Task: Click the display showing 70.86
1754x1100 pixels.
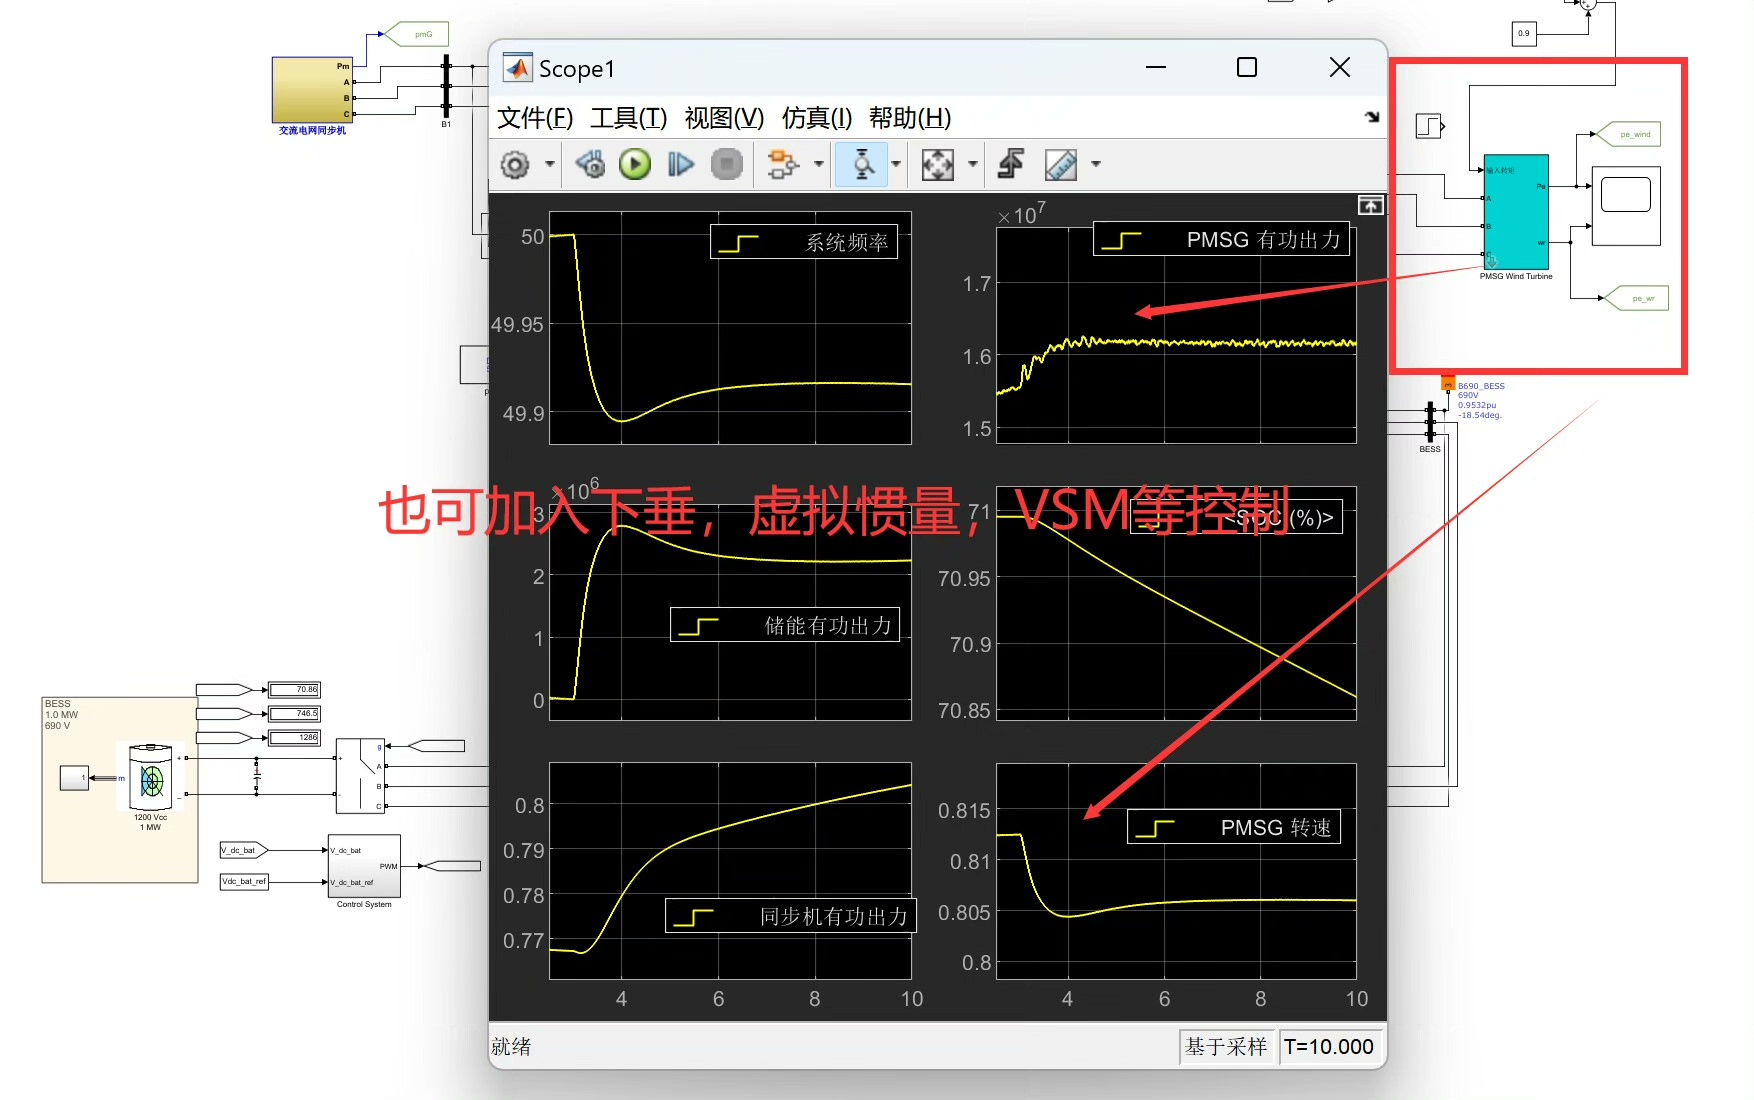Action: 295,689
